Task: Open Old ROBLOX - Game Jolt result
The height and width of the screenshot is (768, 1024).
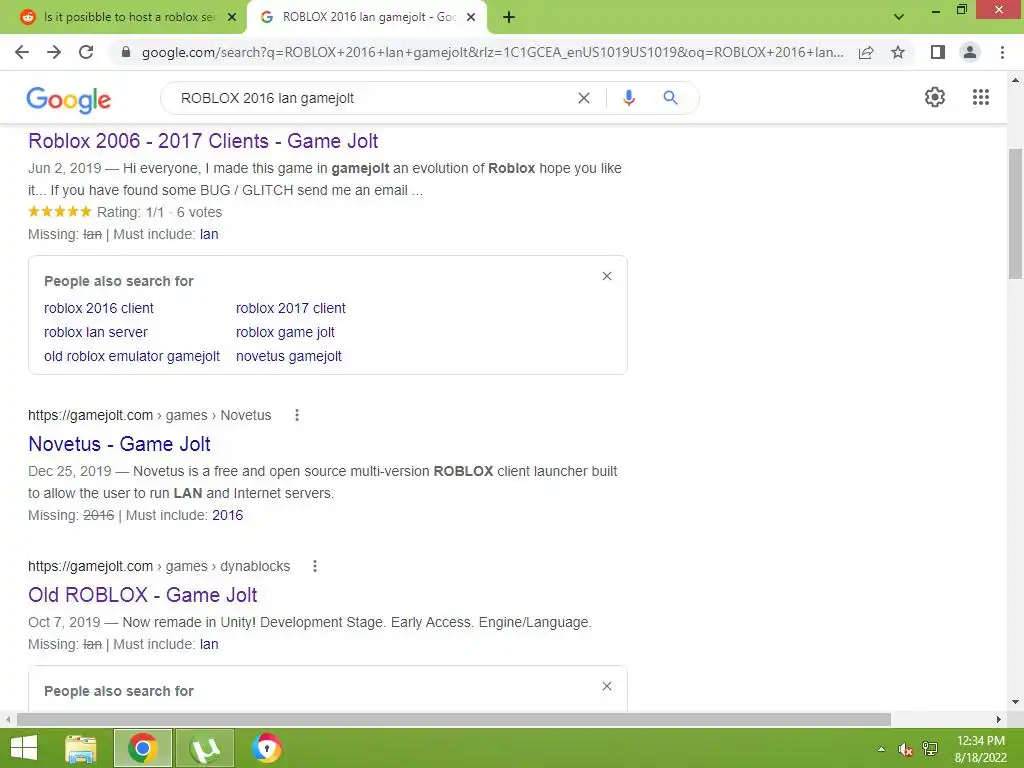Action: click(142, 595)
